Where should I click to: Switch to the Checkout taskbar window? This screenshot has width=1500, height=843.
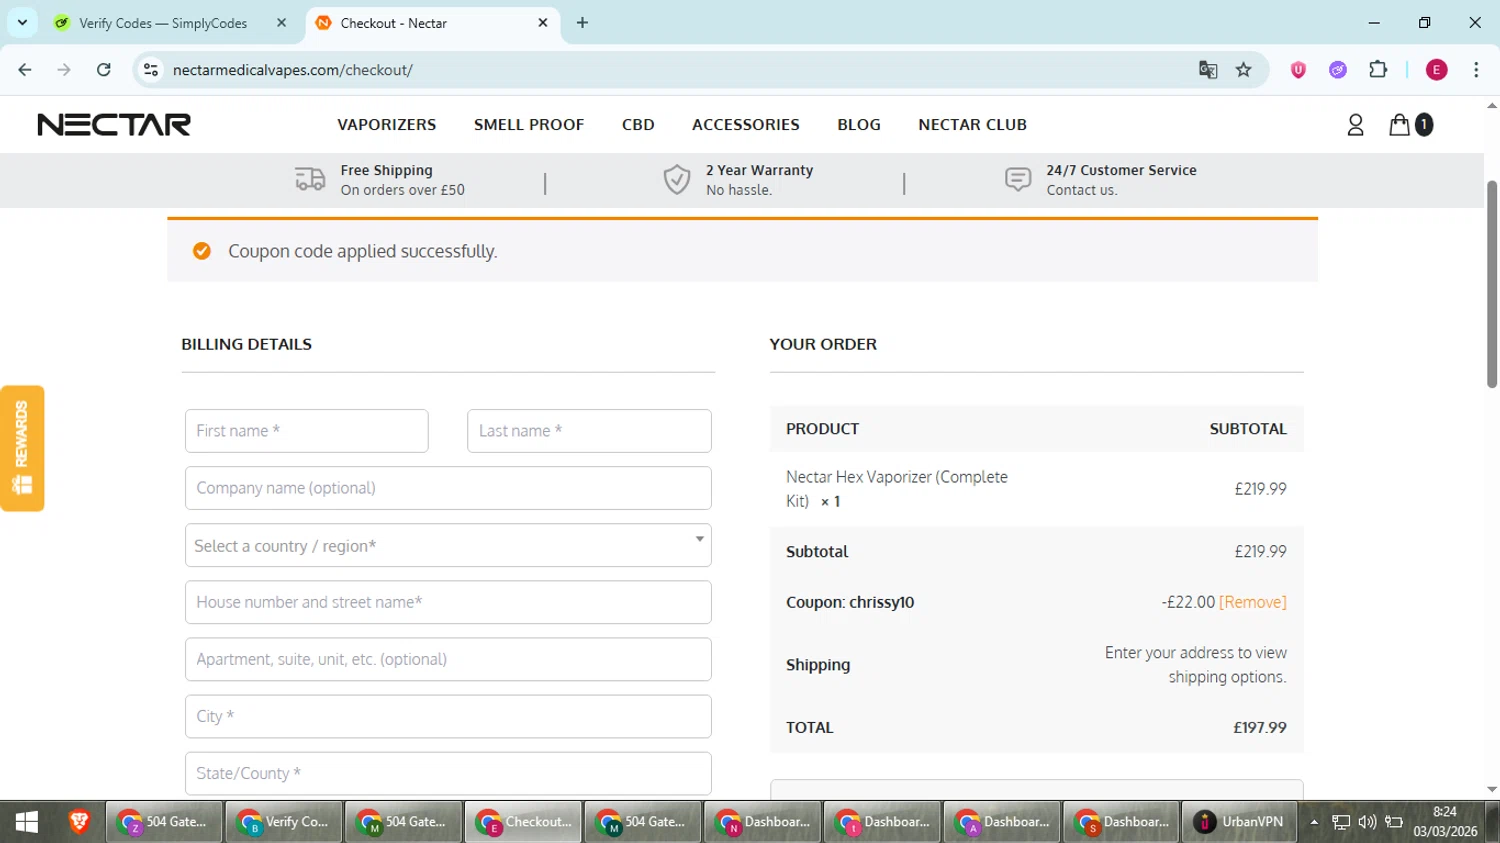523,822
